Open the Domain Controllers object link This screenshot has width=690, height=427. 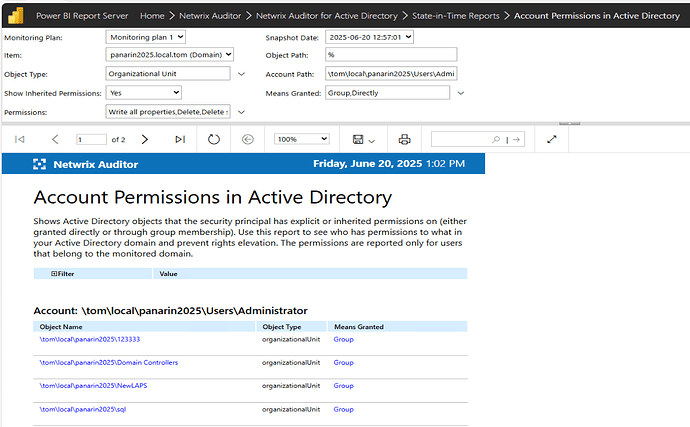tap(109, 363)
